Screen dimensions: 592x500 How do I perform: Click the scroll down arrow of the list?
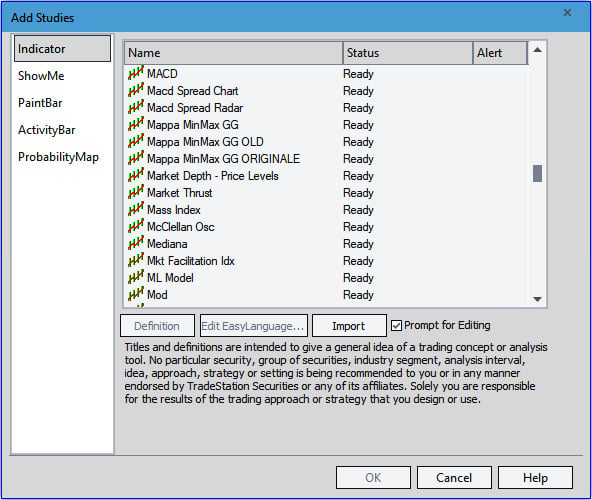537,299
